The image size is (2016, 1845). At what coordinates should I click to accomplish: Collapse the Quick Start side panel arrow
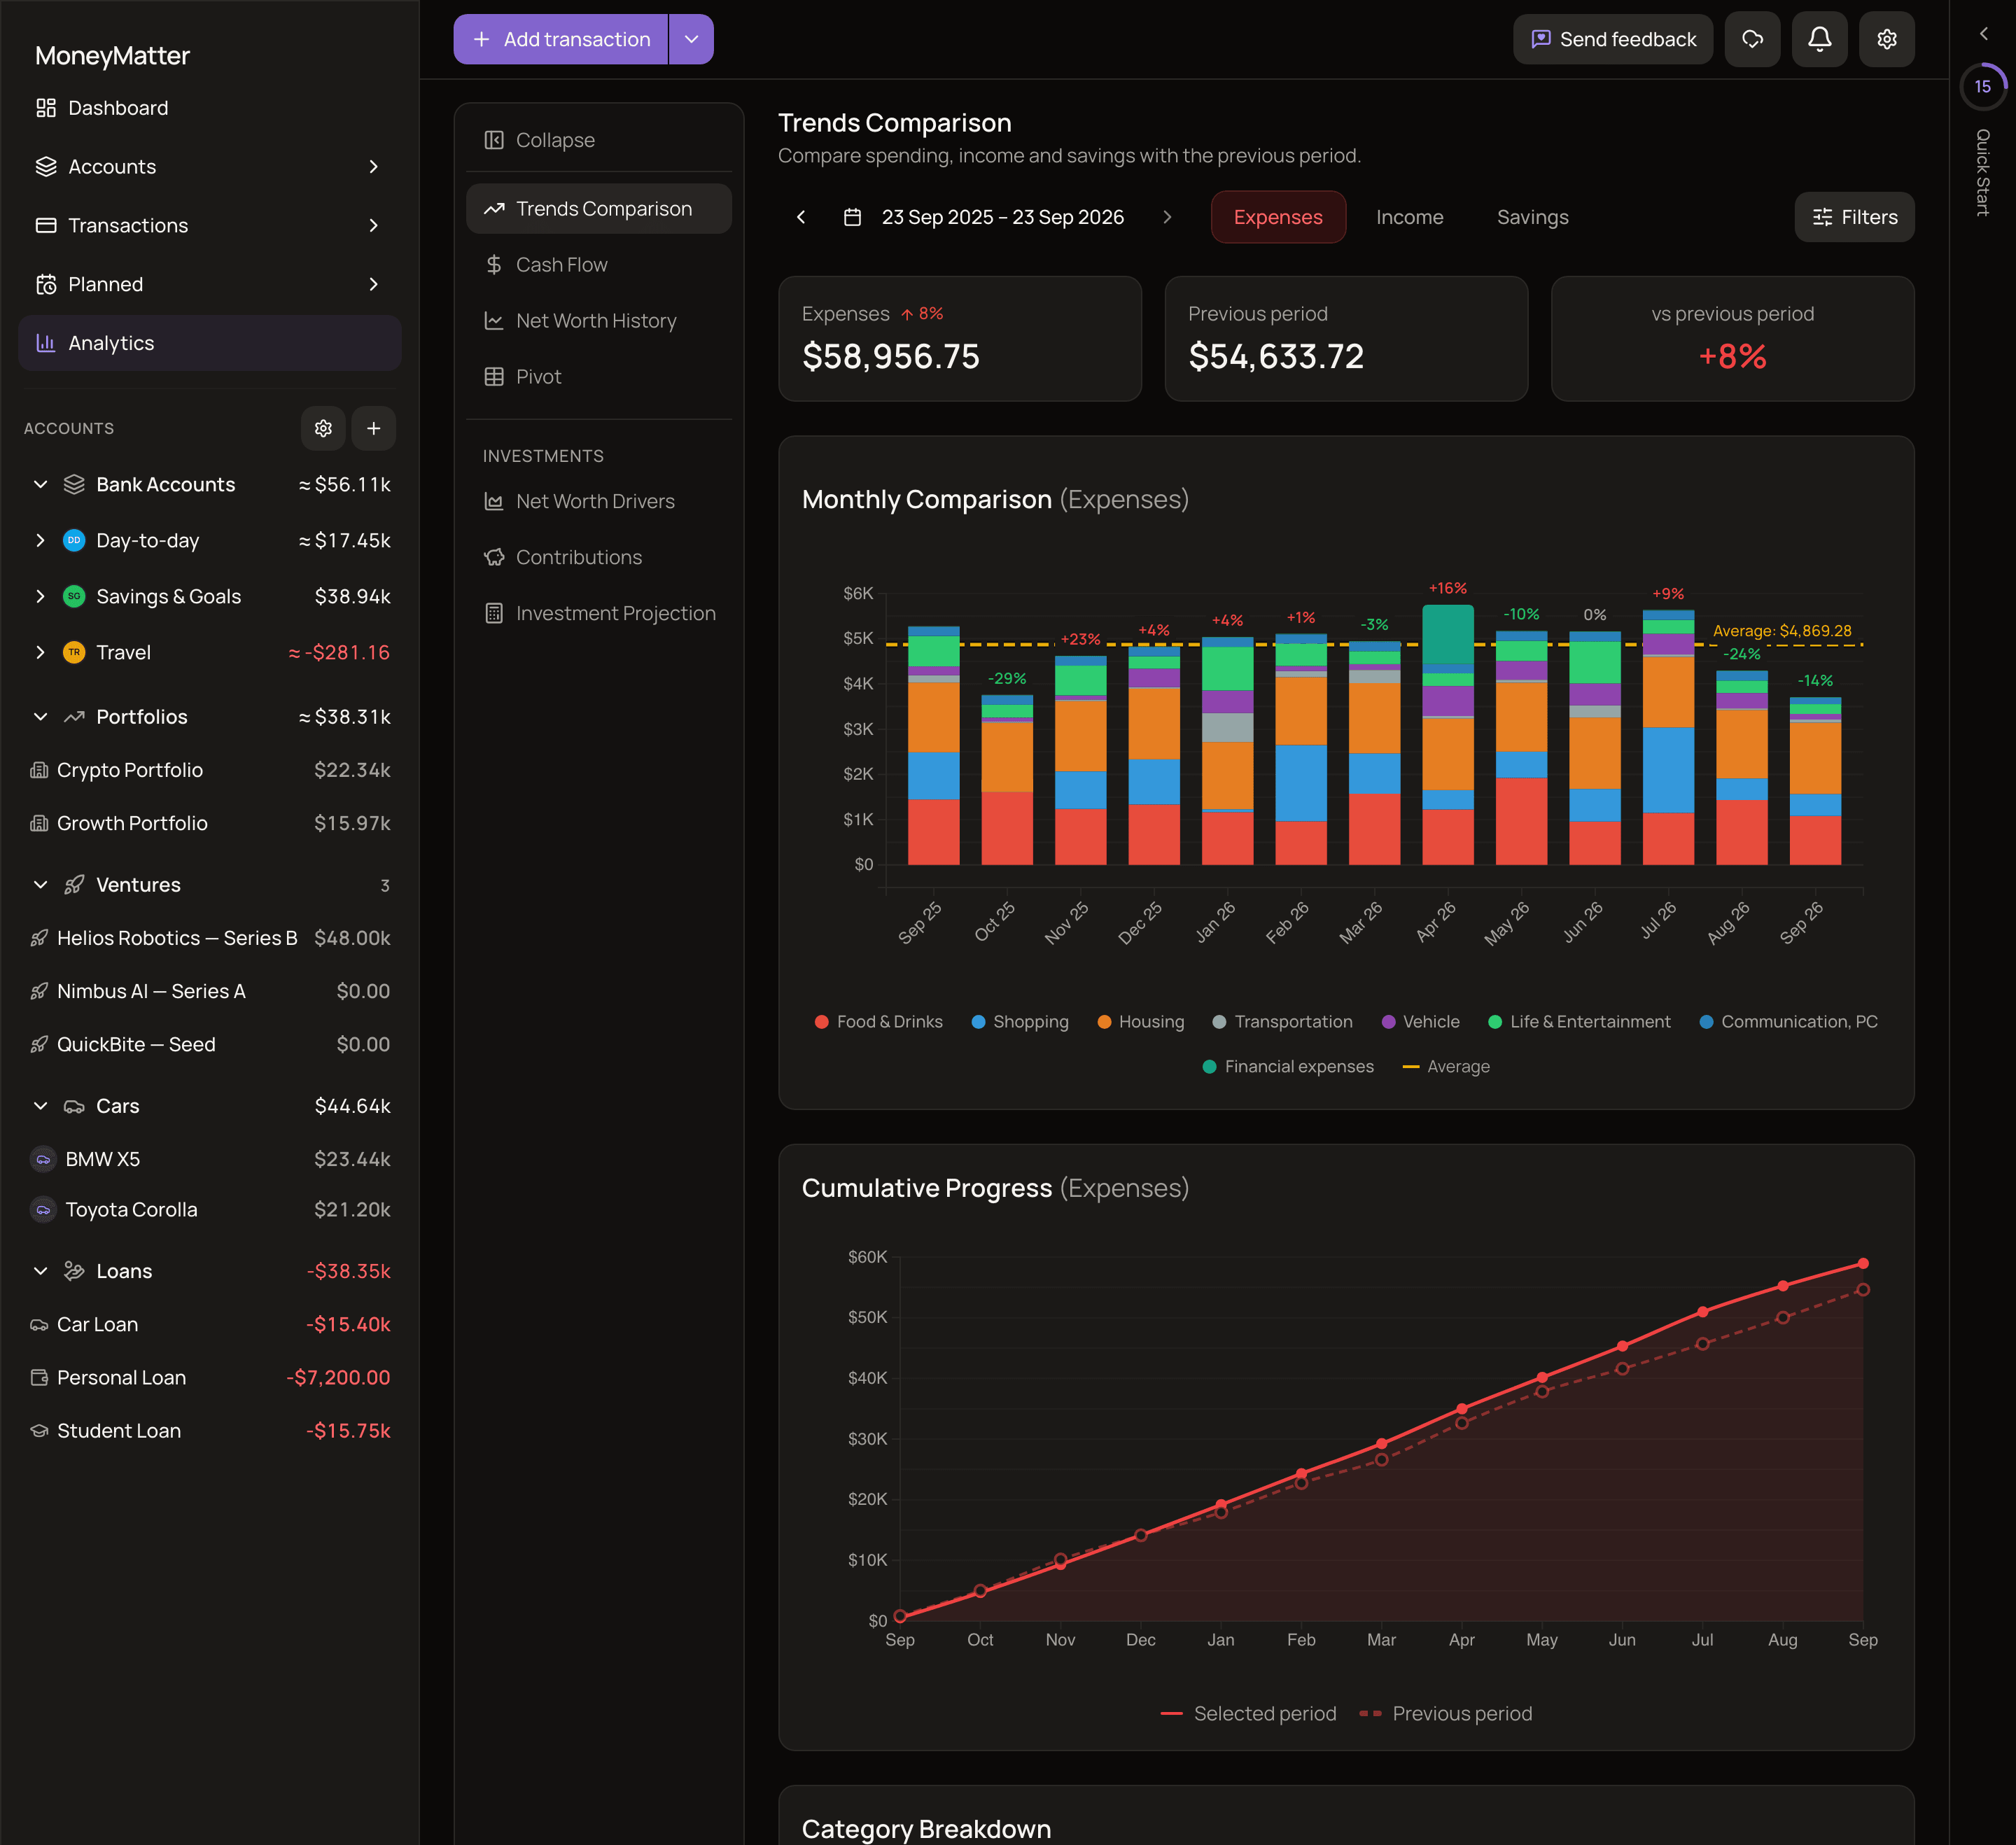click(x=1984, y=33)
